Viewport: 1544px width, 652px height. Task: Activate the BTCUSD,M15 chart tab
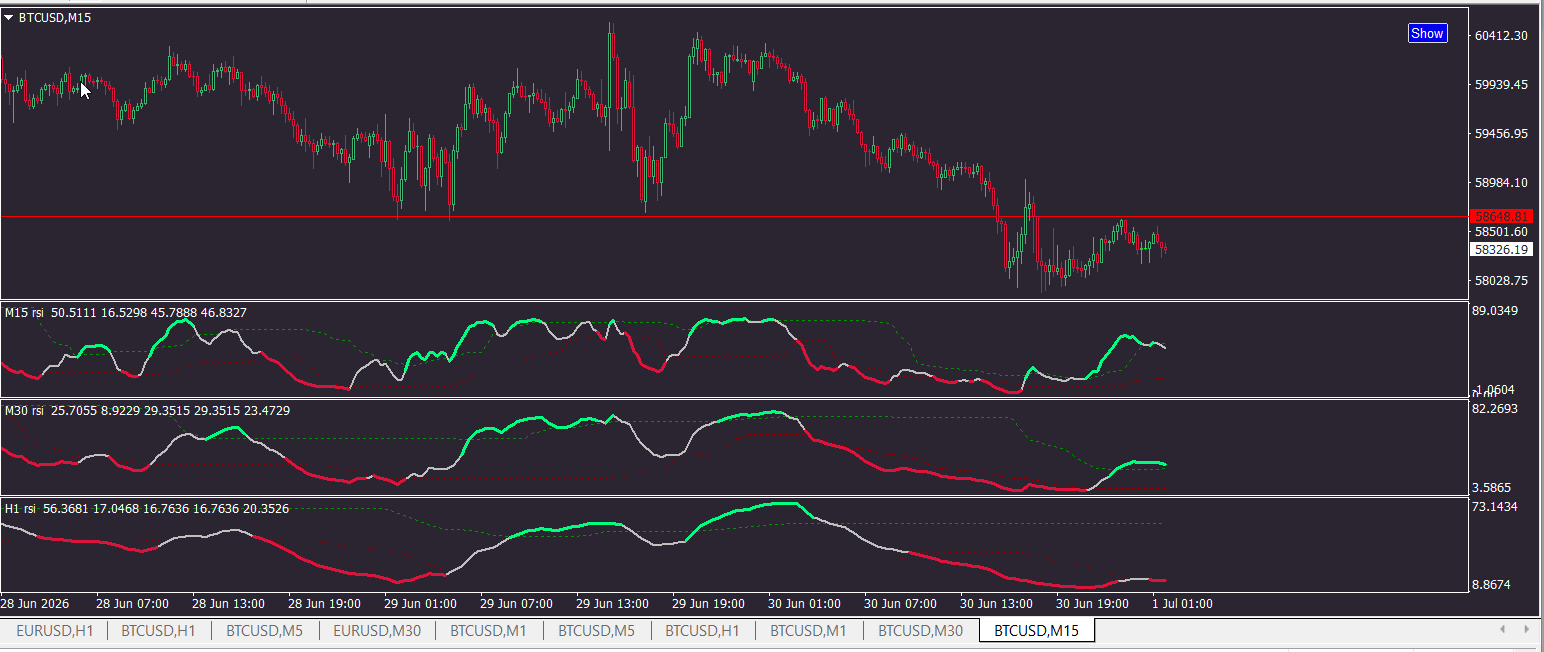(x=1037, y=630)
